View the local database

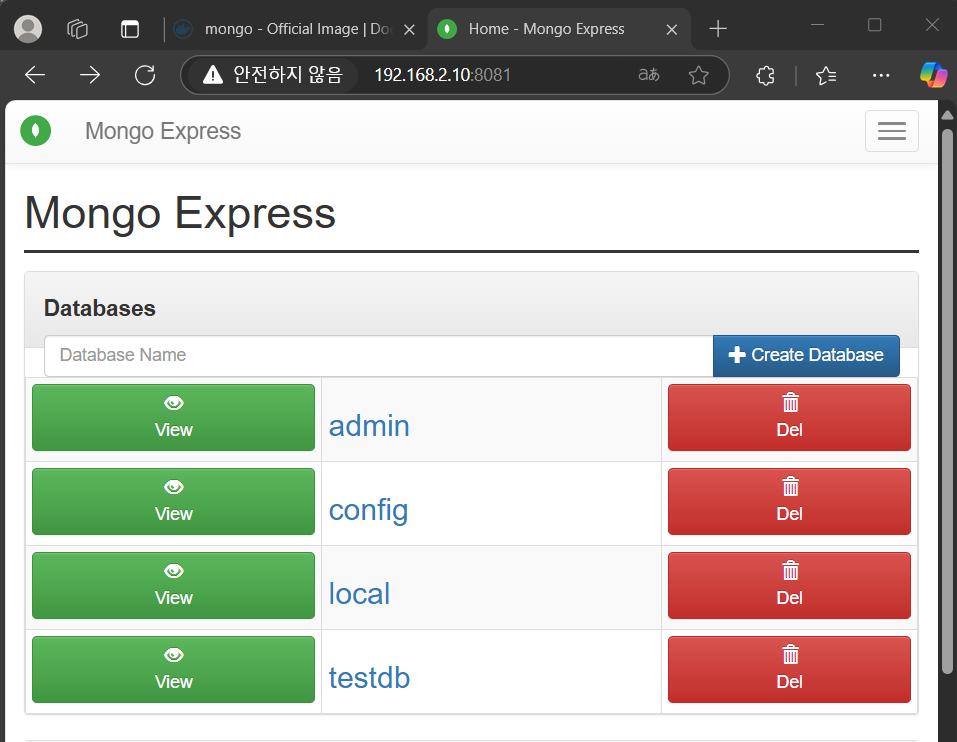173,586
